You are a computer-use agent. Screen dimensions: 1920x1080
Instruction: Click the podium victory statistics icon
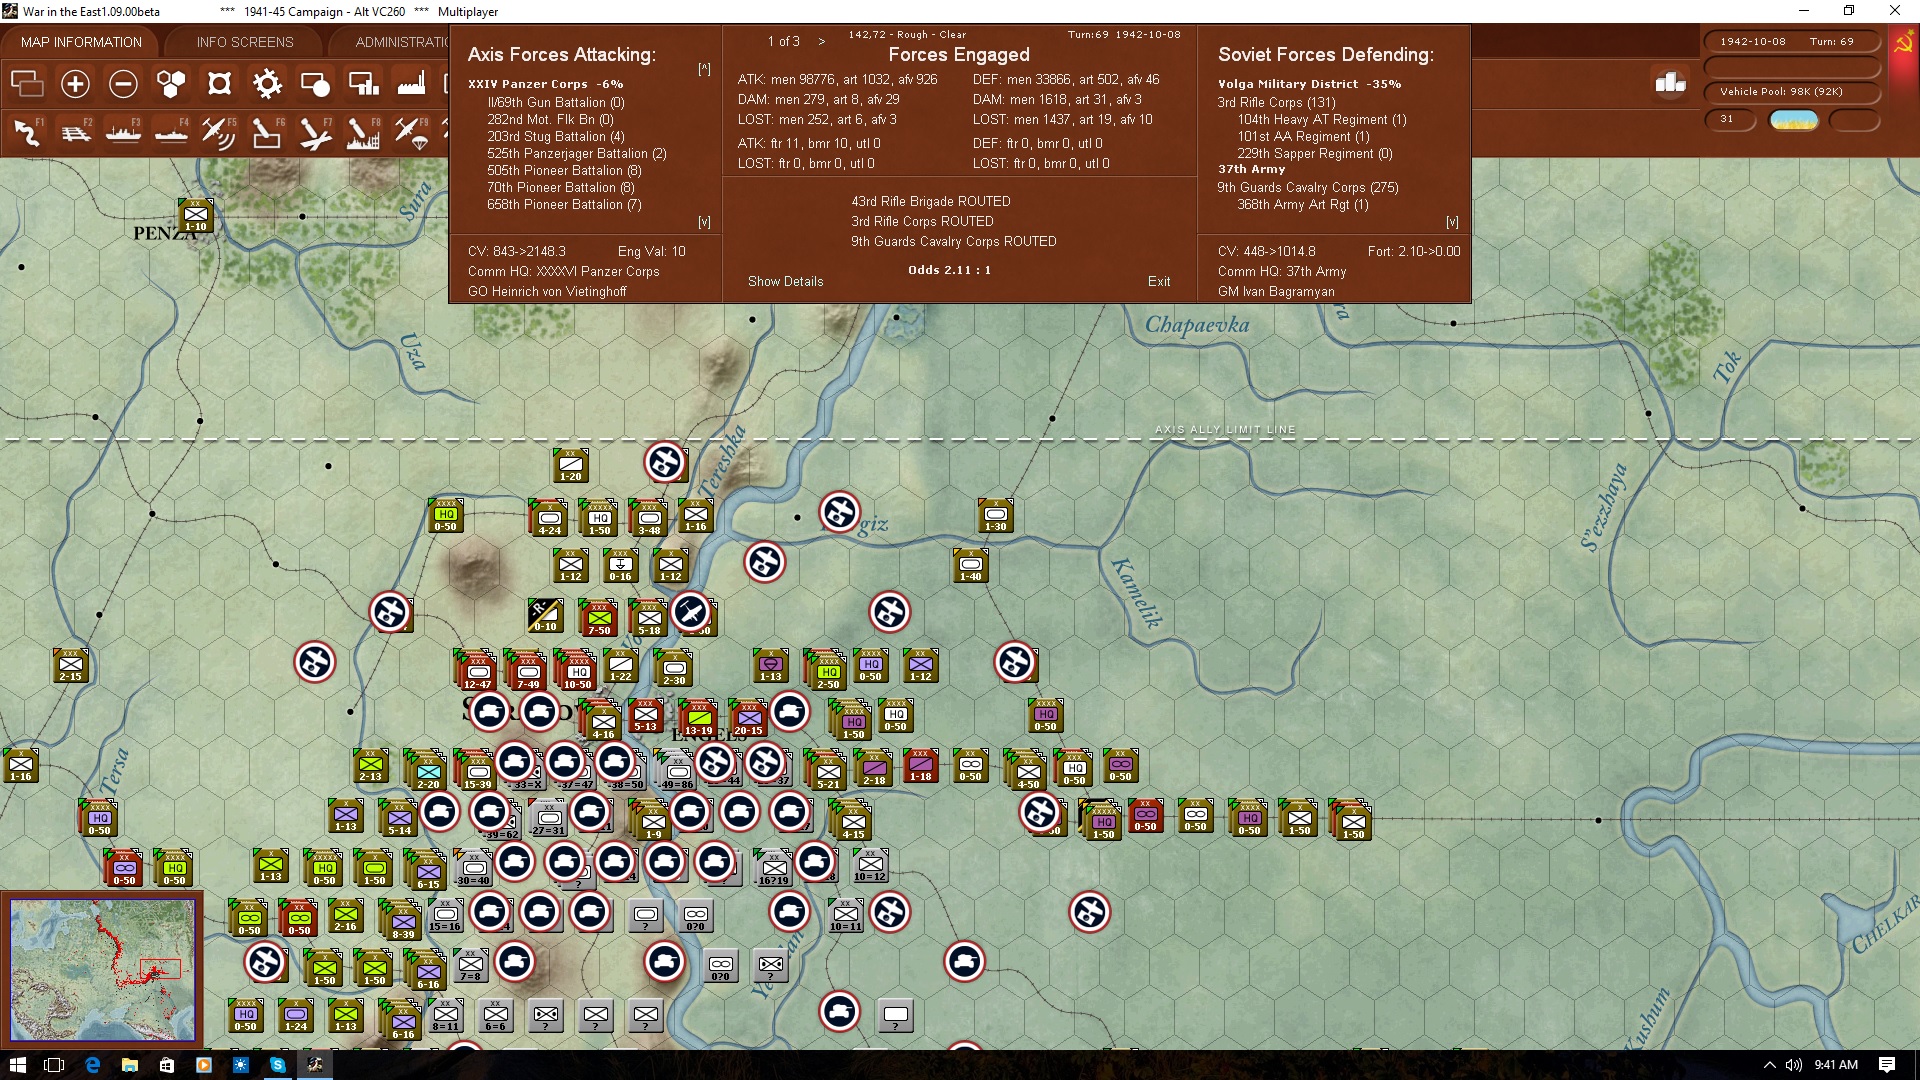pyautogui.click(x=1670, y=82)
